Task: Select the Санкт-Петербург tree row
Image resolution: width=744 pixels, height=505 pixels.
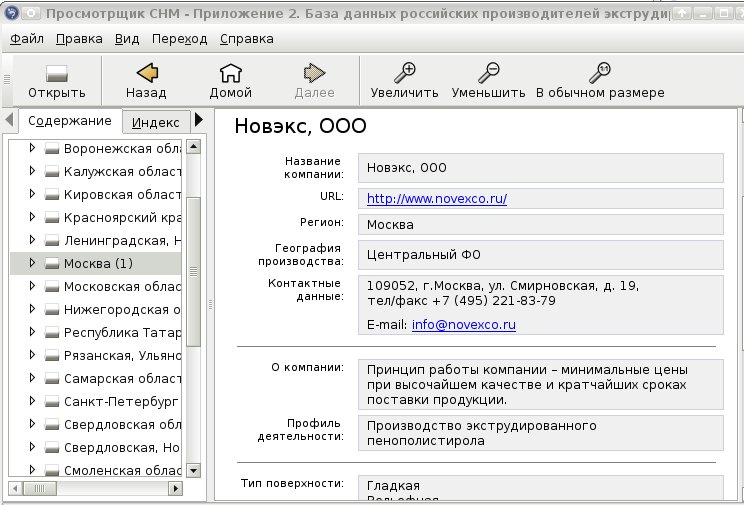Action: (95, 402)
